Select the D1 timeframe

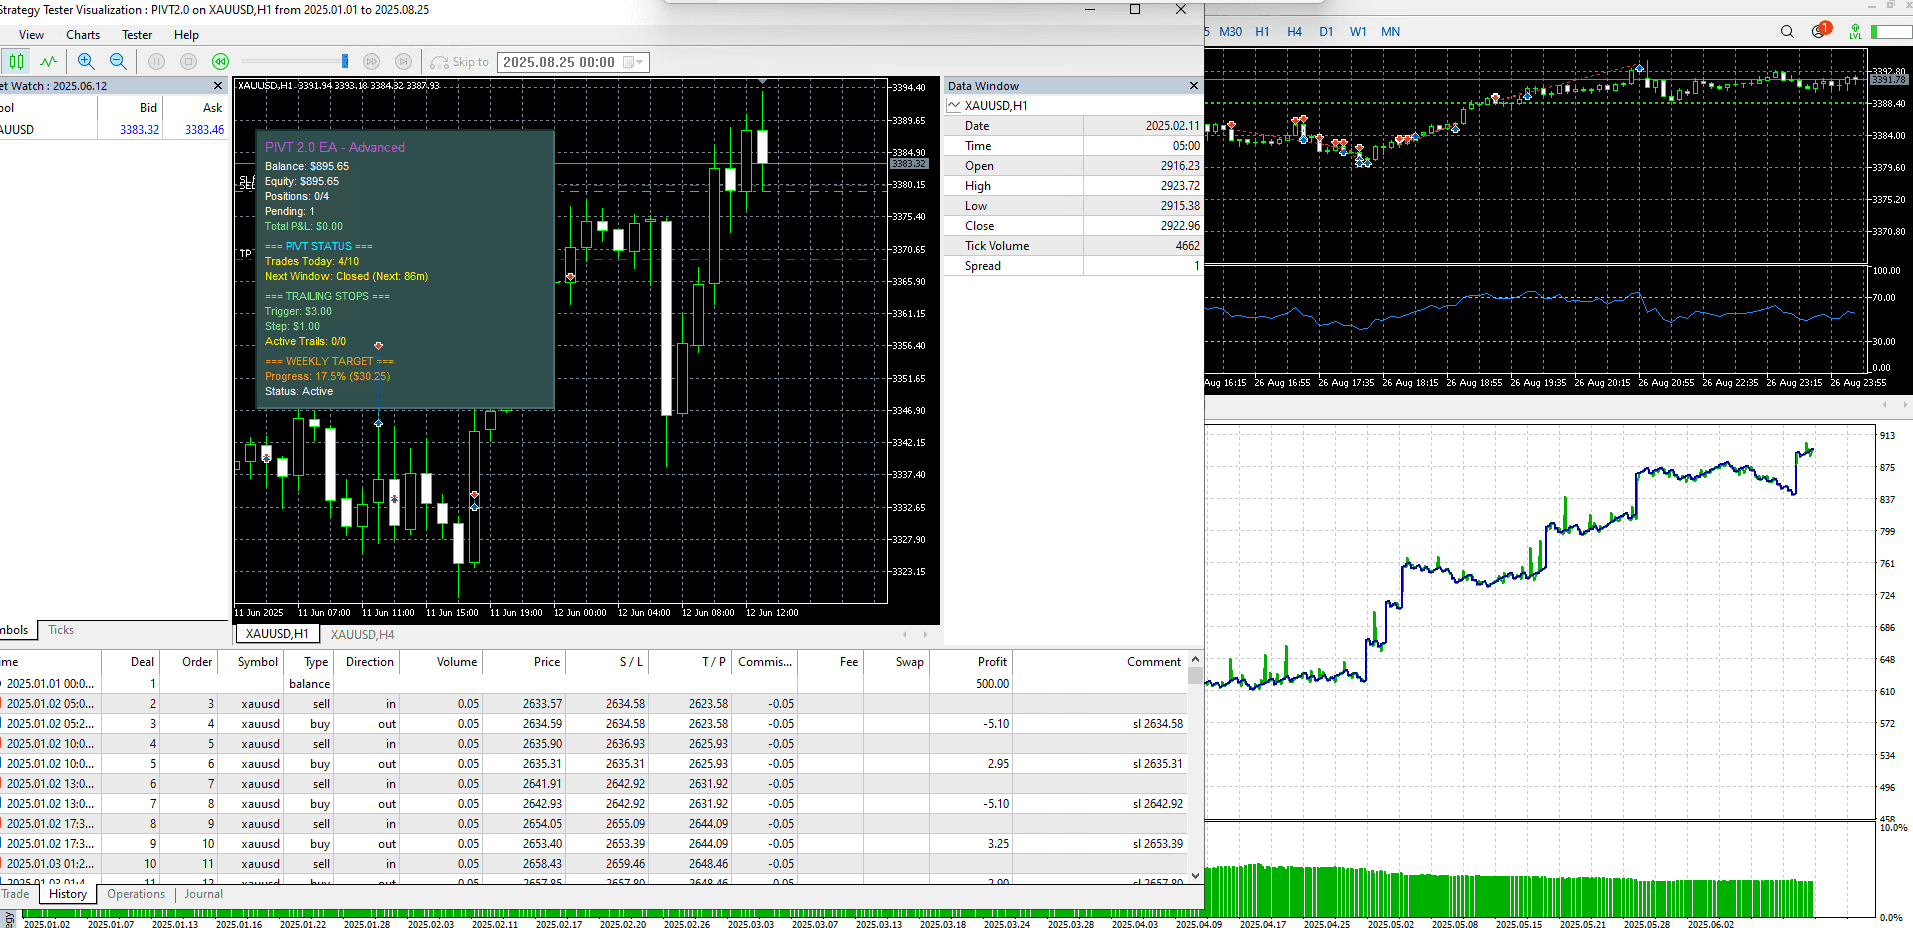1326,31
